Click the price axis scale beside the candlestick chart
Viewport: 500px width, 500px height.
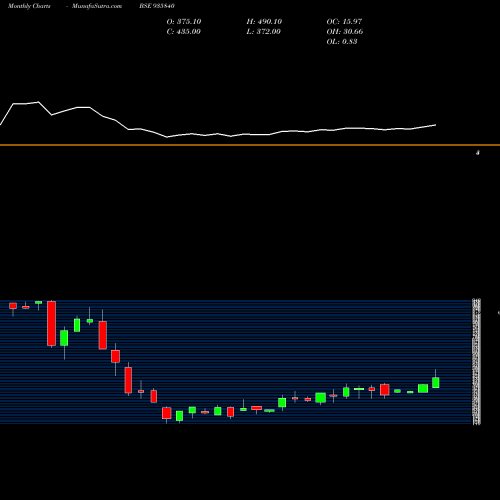[477, 362]
